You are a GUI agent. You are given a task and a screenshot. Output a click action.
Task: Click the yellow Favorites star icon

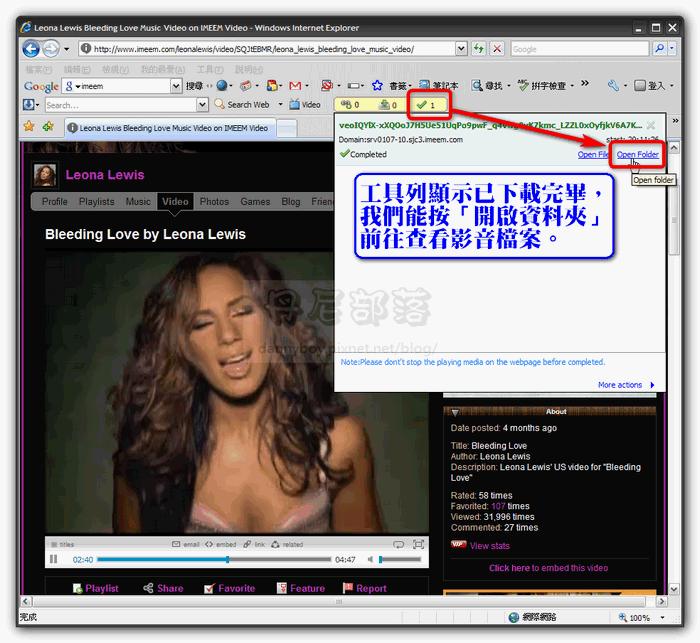29,127
